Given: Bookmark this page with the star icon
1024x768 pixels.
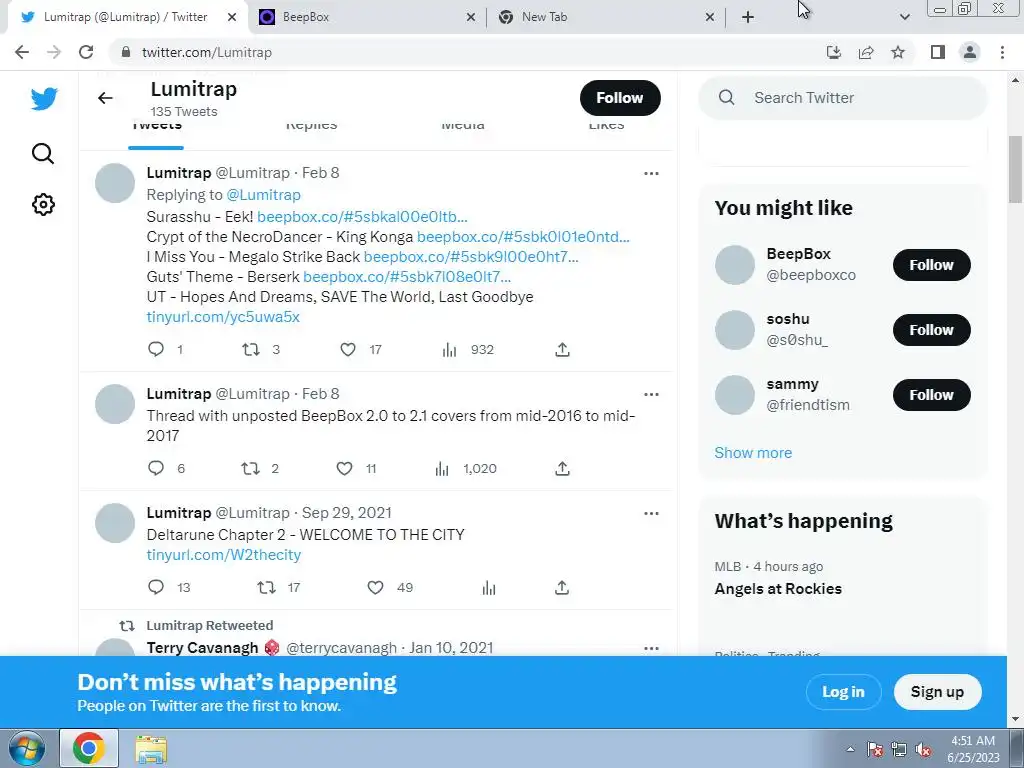Looking at the screenshot, I should pyautogui.click(x=898, y=52).
